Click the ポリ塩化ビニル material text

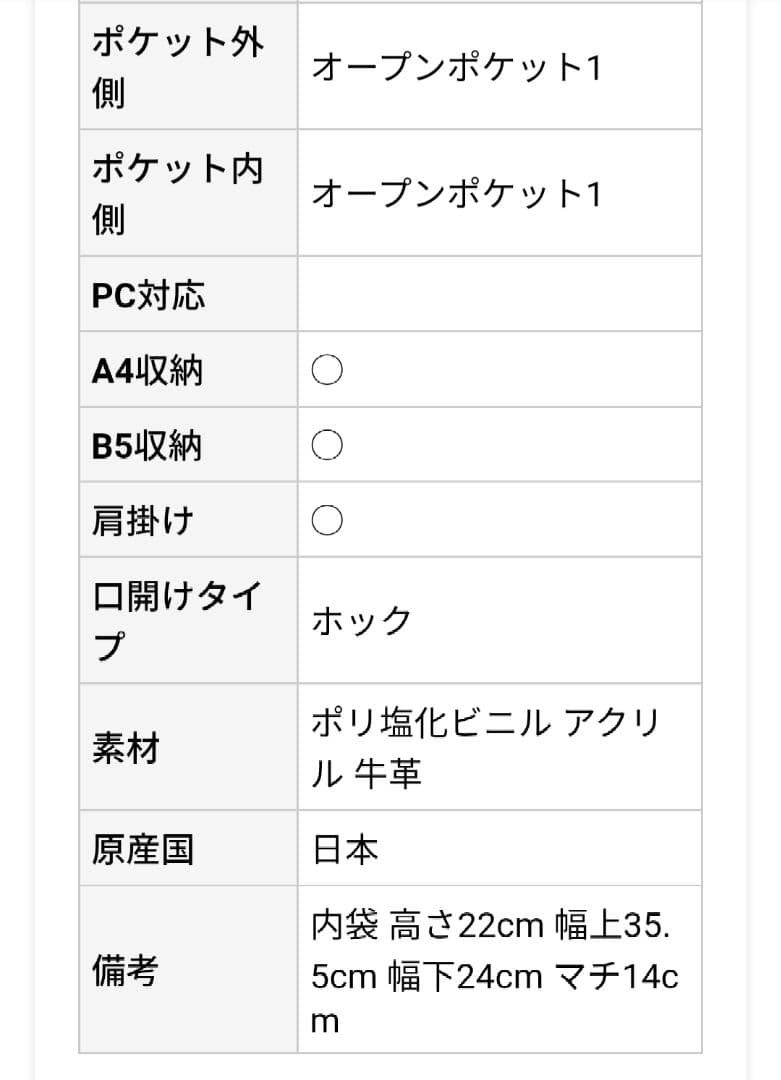coord(430,722)
